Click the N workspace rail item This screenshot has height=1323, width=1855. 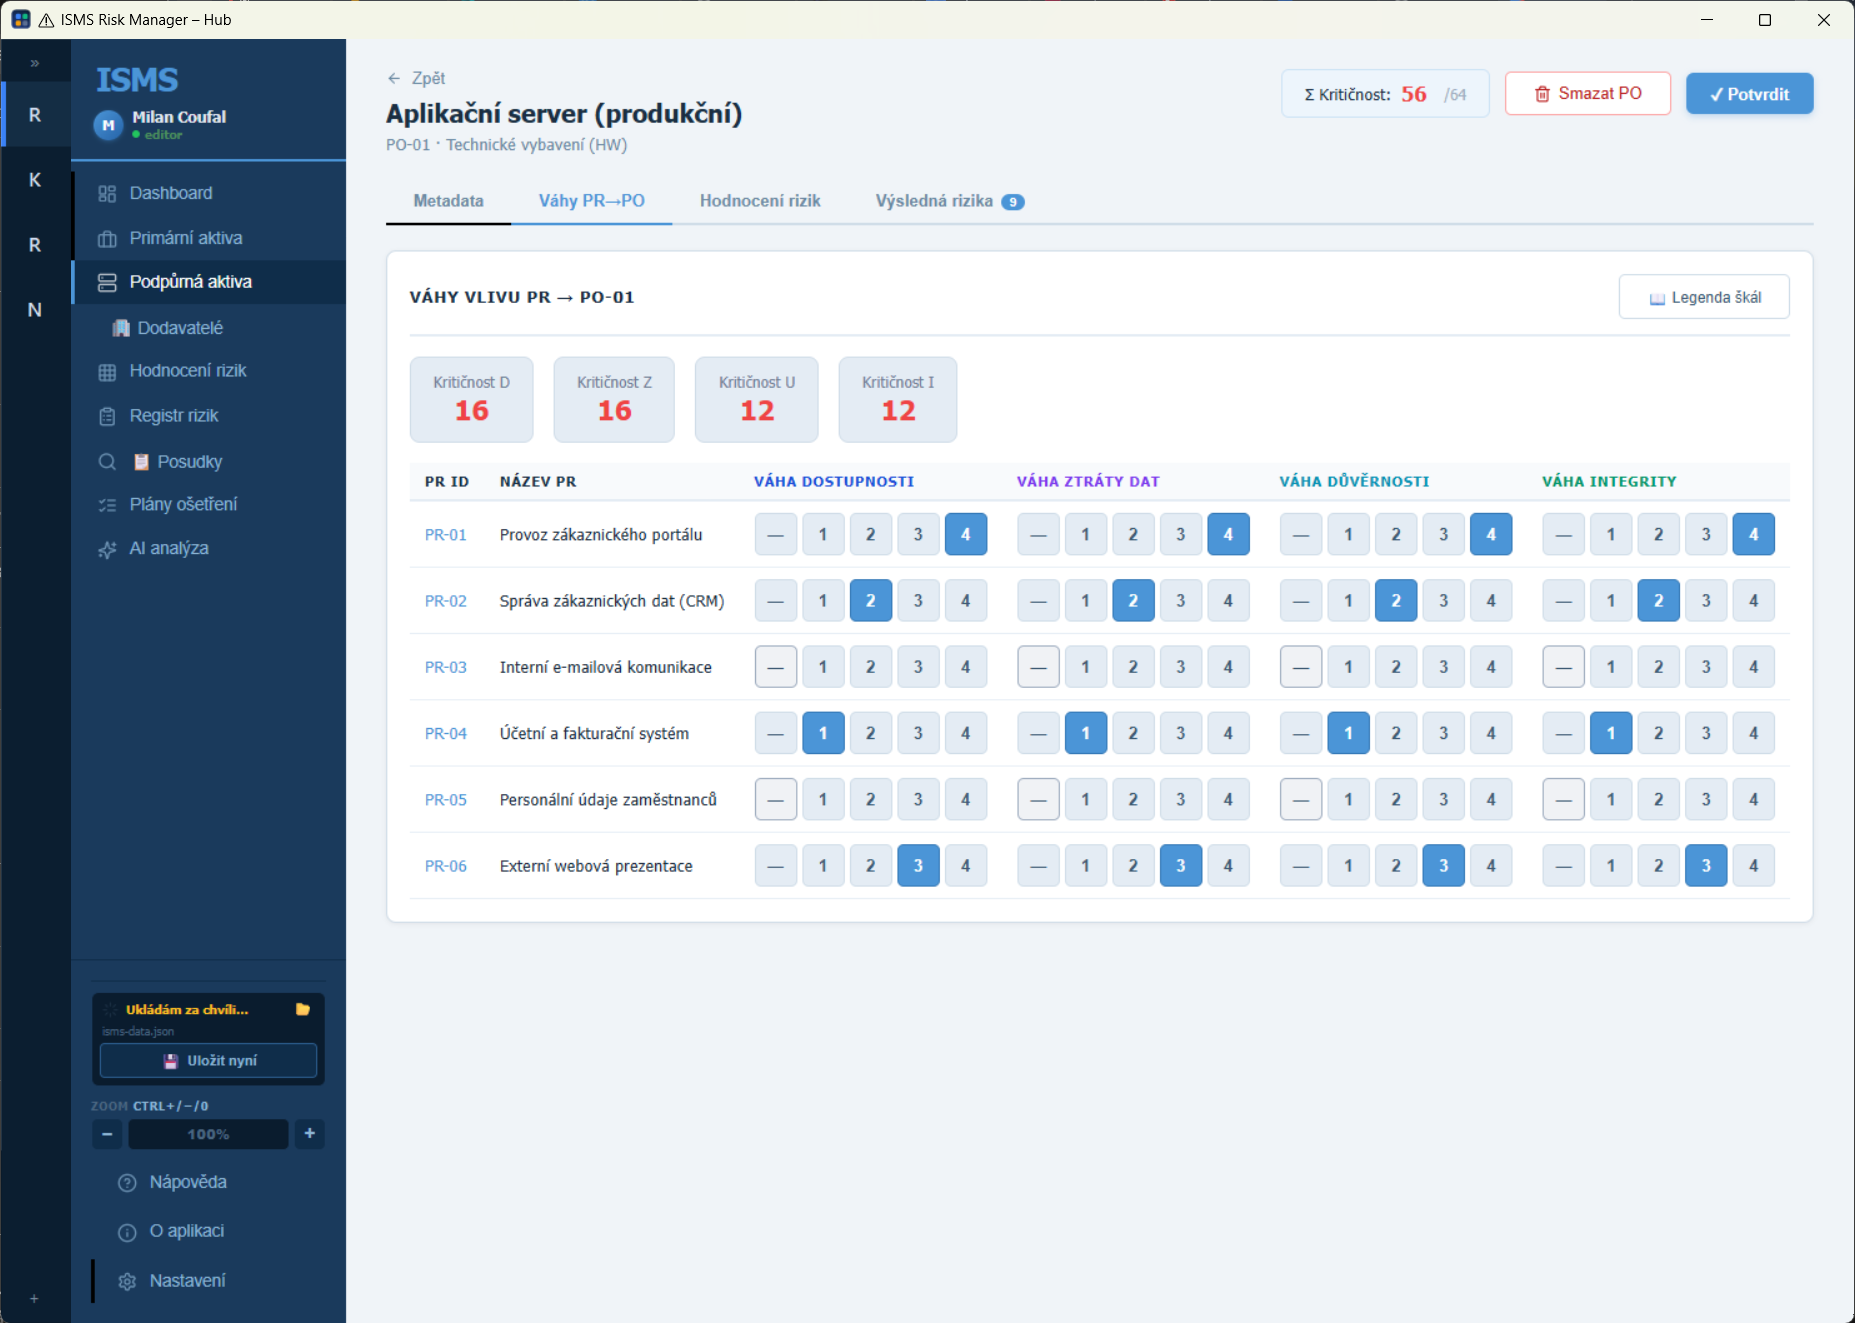pyautogui.click(x=35, y=310)
